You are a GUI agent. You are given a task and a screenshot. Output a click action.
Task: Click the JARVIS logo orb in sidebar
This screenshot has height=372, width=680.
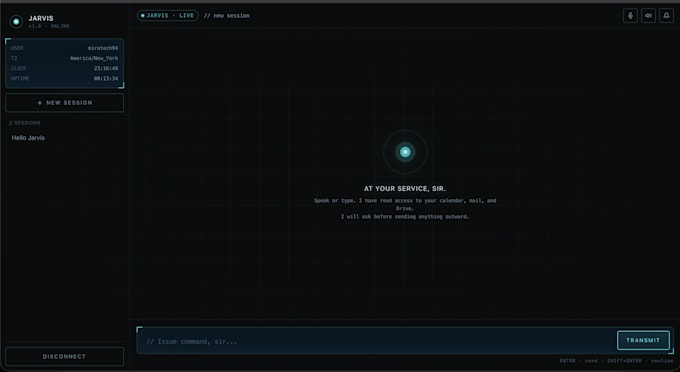click(x=16, y=21)
